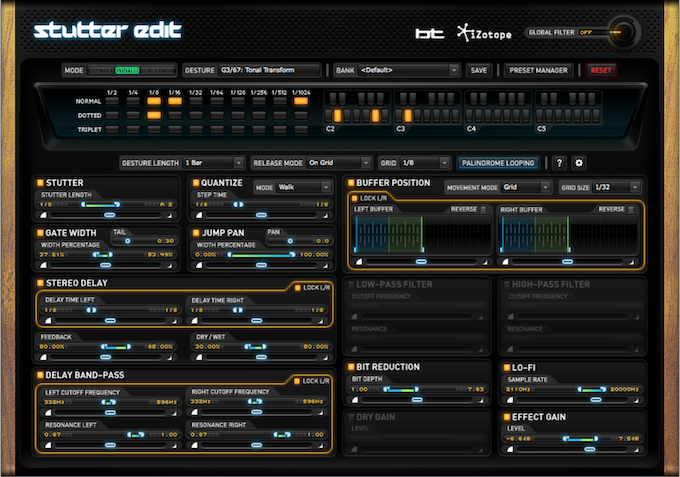Toggle Normal 1/8 note grid cell
This screenshot has height=477, width=680.
click(x=154, y=101)
